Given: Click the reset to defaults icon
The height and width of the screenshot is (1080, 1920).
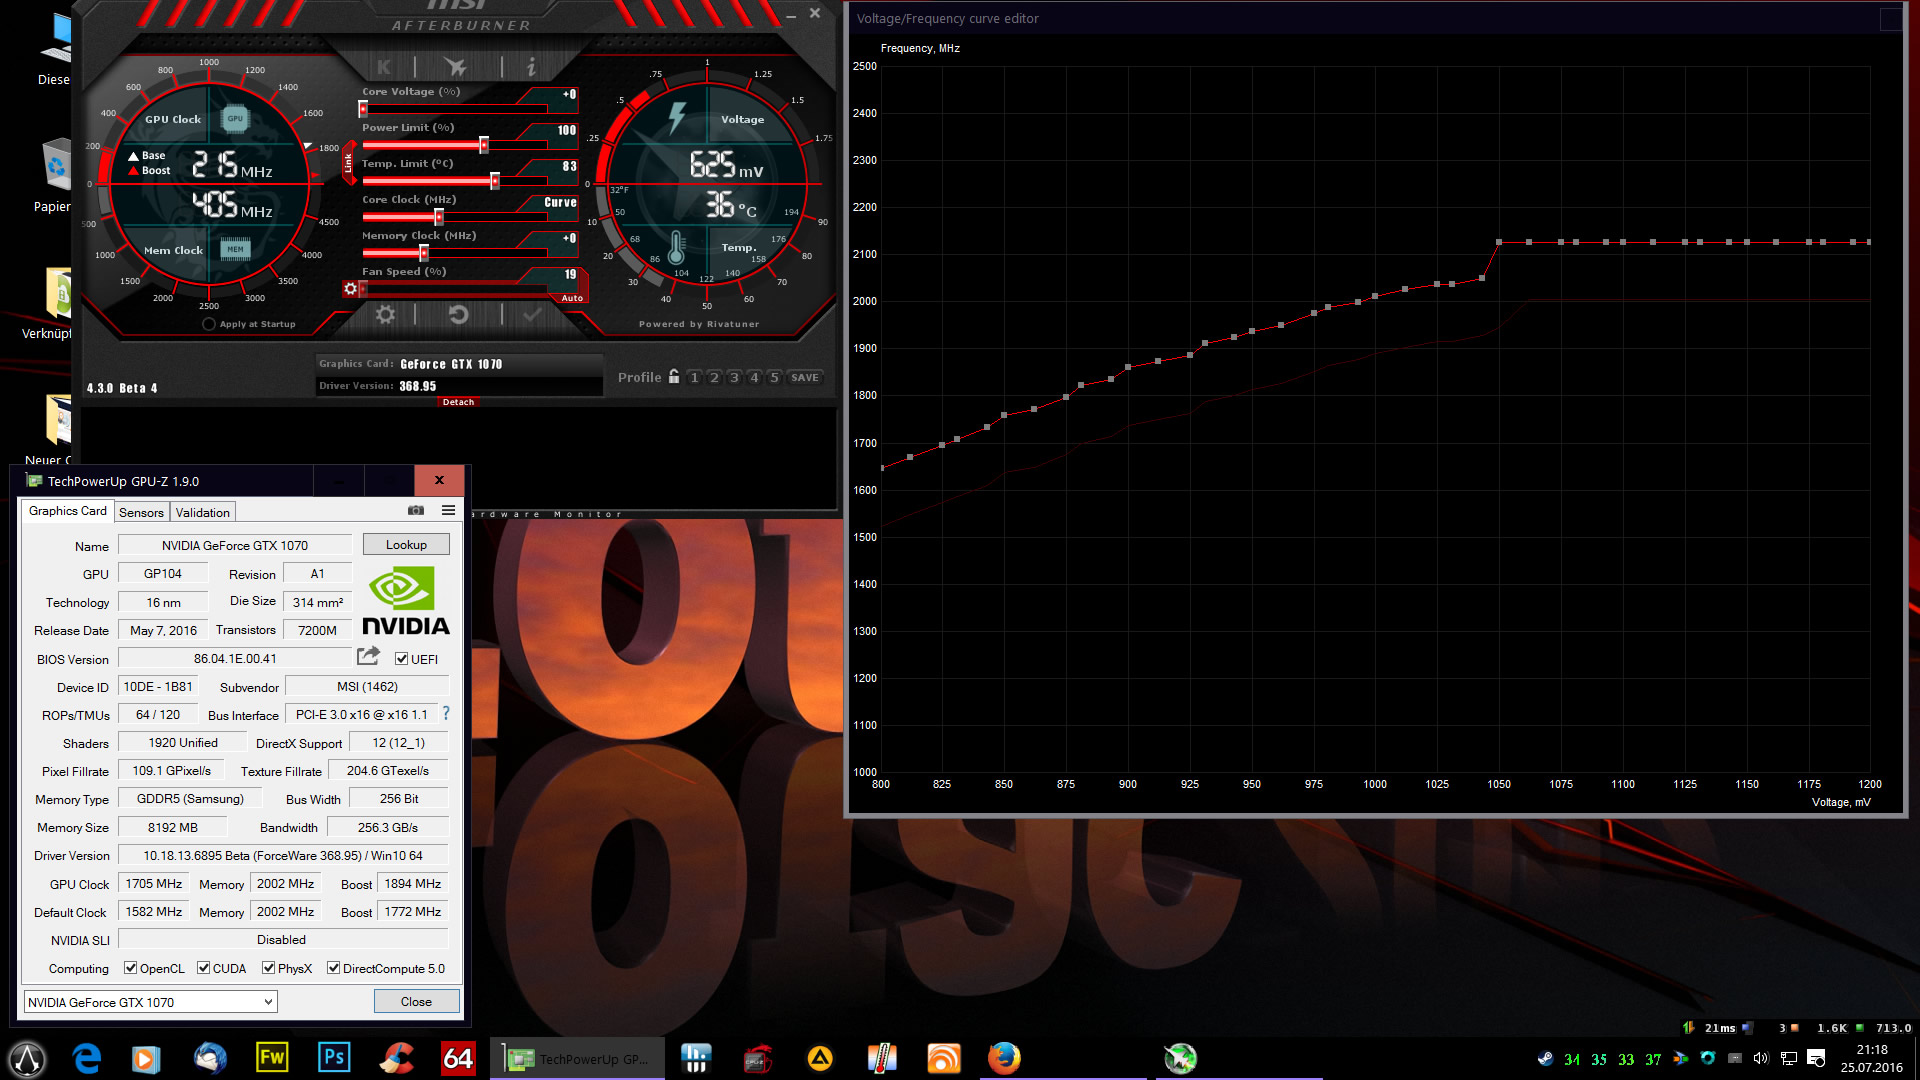Looking at the screenshot, I should coord(458,315).
